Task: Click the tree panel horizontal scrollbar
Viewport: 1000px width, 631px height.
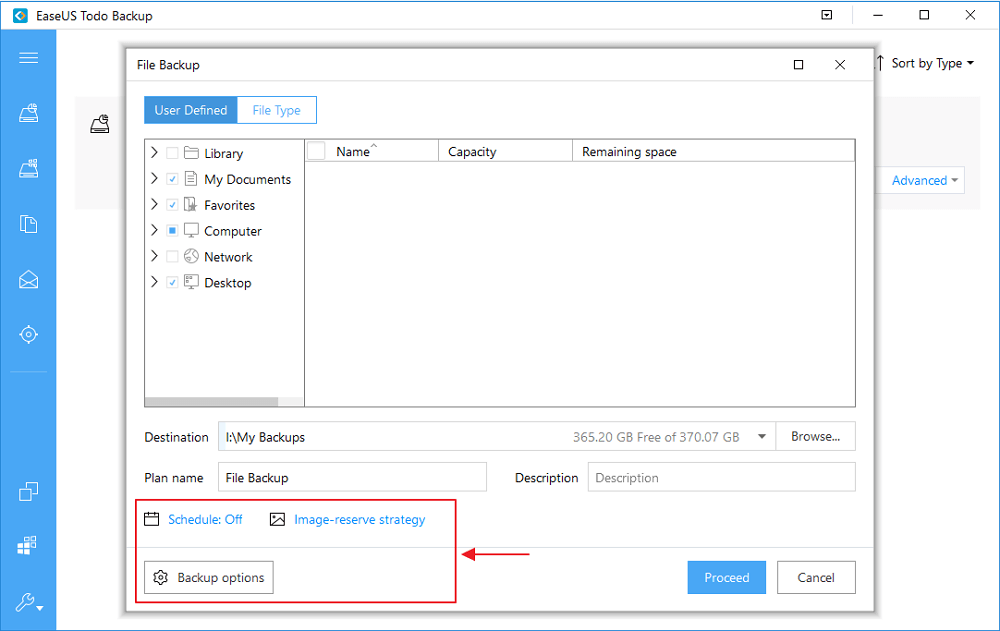Action: pyautogui.click(x=224, y=402)
